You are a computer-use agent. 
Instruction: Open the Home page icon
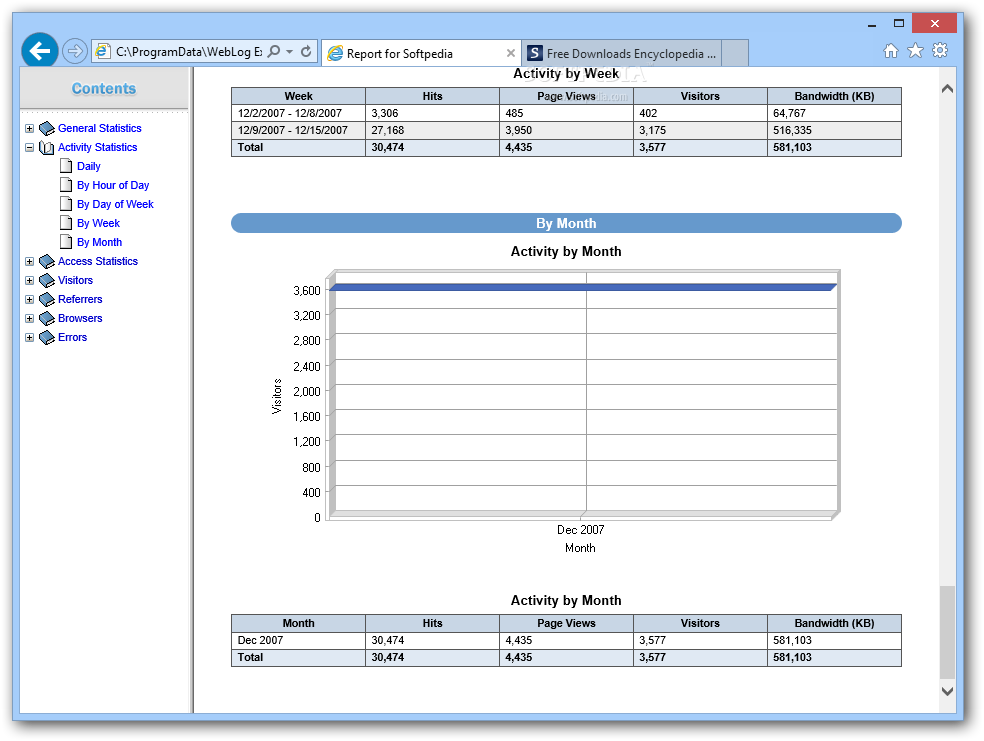[890, 51]
